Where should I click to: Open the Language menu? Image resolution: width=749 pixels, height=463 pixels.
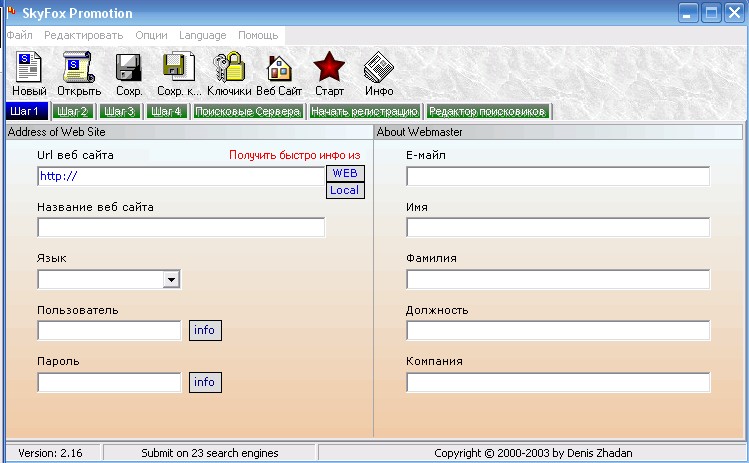[x=203, y=35]
